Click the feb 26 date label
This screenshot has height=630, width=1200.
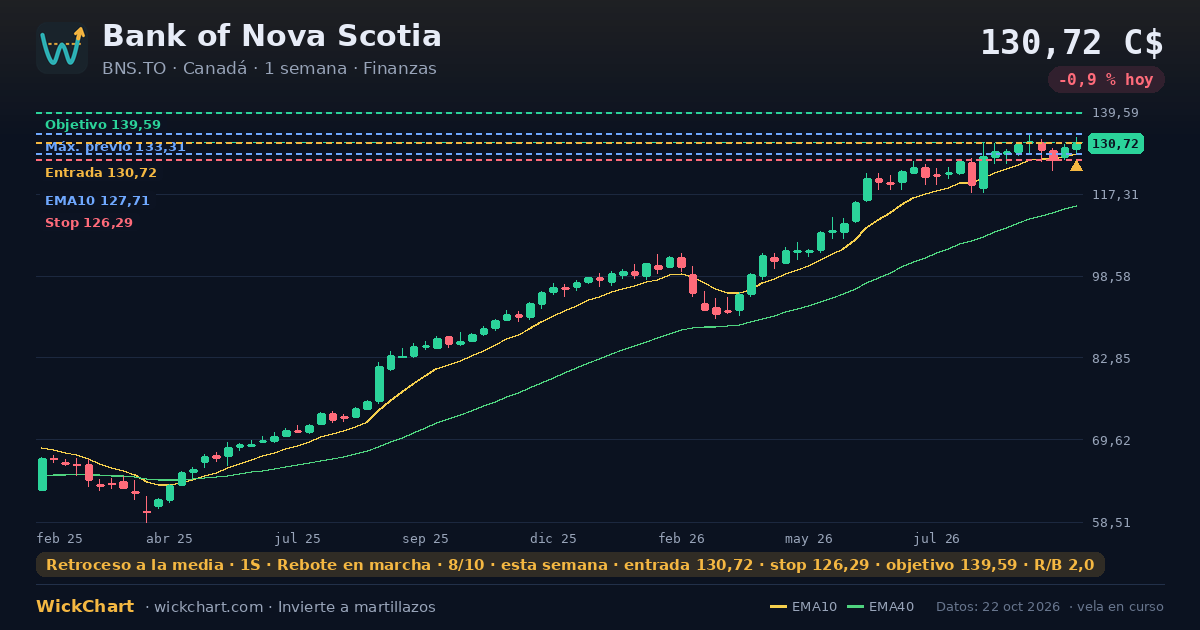coord(682,538)
